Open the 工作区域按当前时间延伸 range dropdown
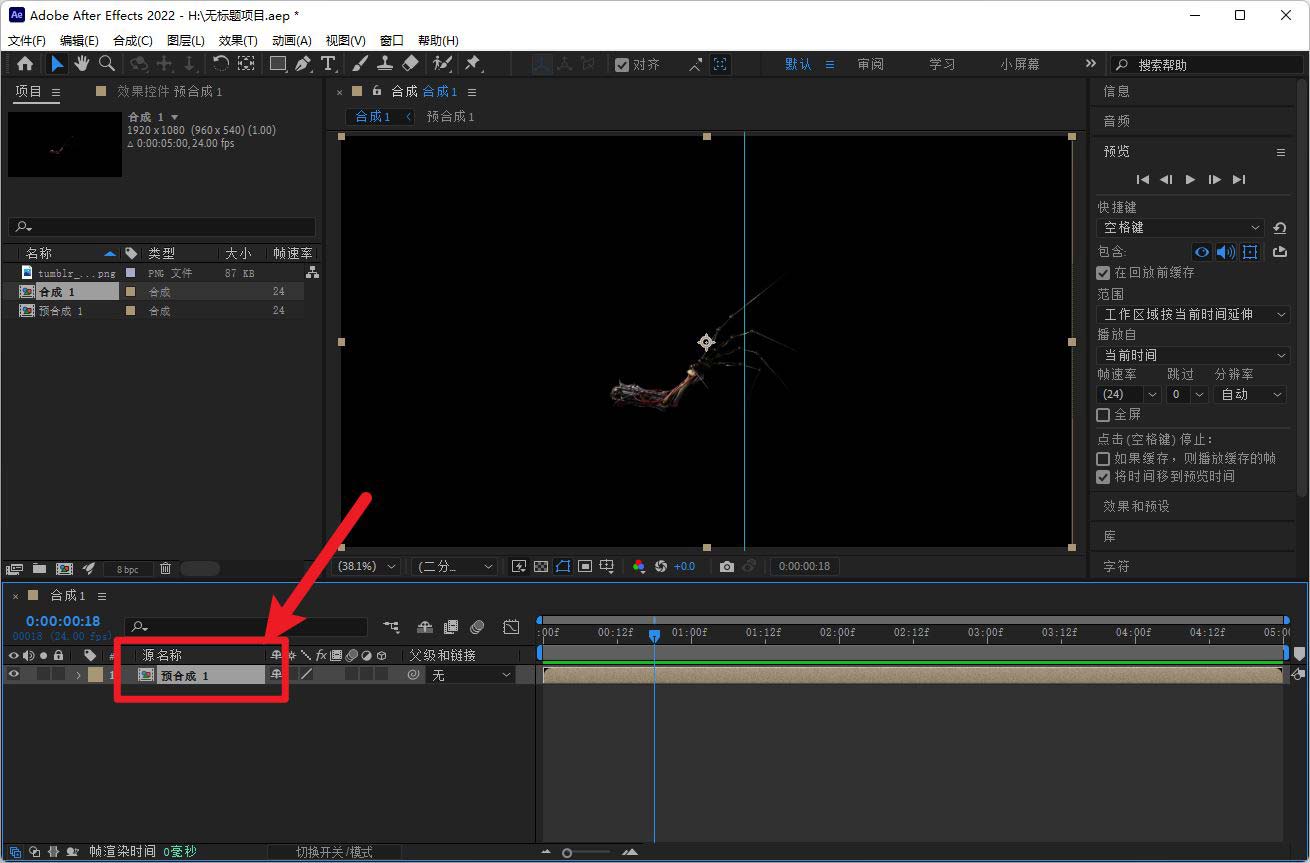The width and height of the screenshot is (1310, 863). tap(1194, 314)
